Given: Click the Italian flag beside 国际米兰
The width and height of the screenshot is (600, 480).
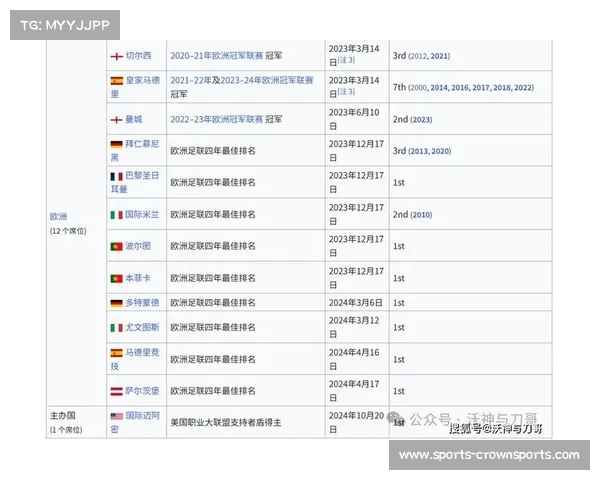Looking at the screenshot, I should 116,215.
